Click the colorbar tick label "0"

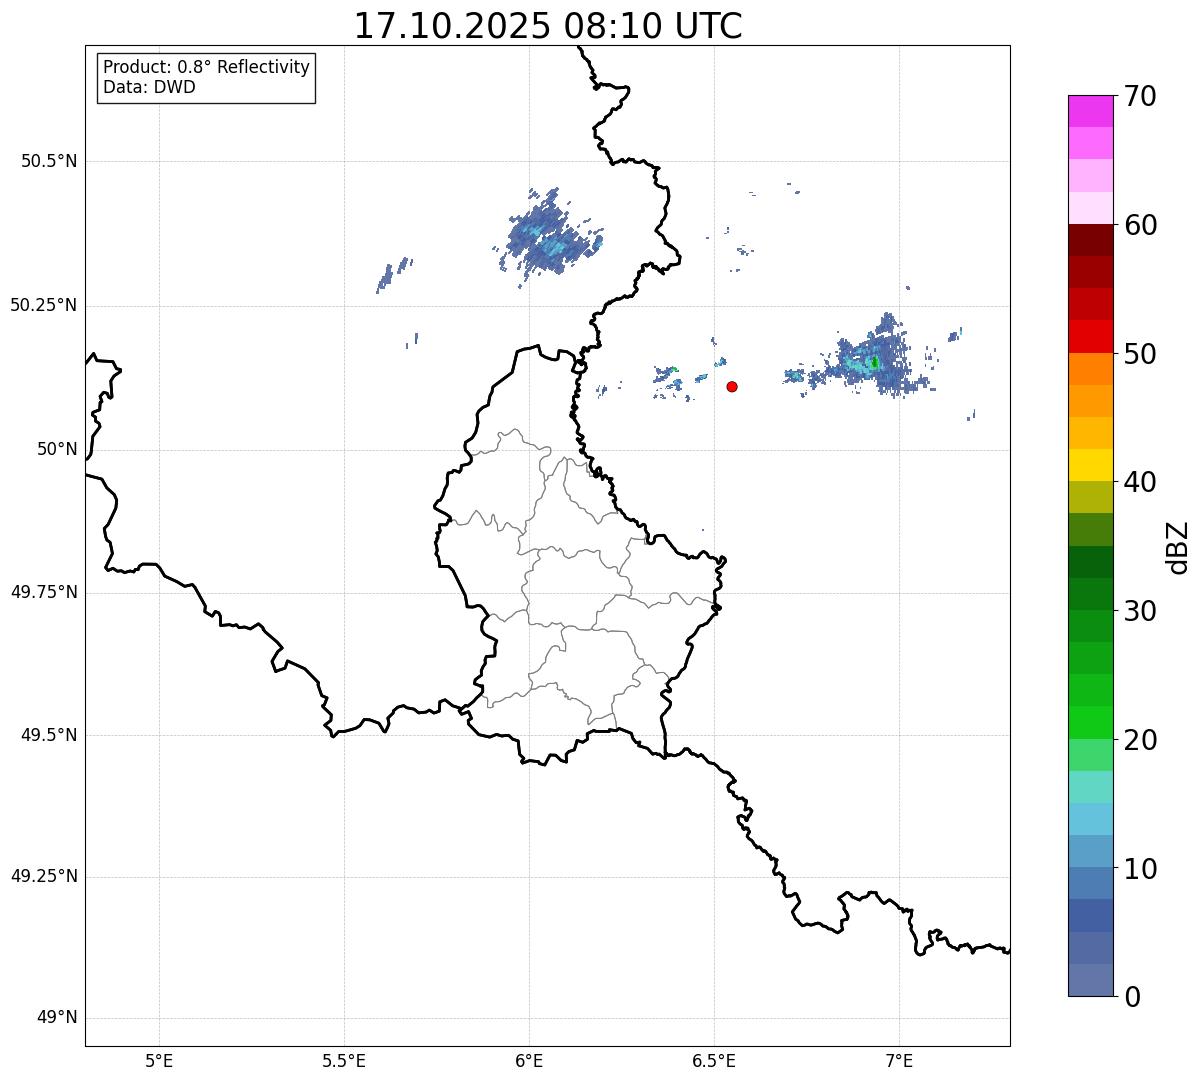click(x=1132, y=997)
